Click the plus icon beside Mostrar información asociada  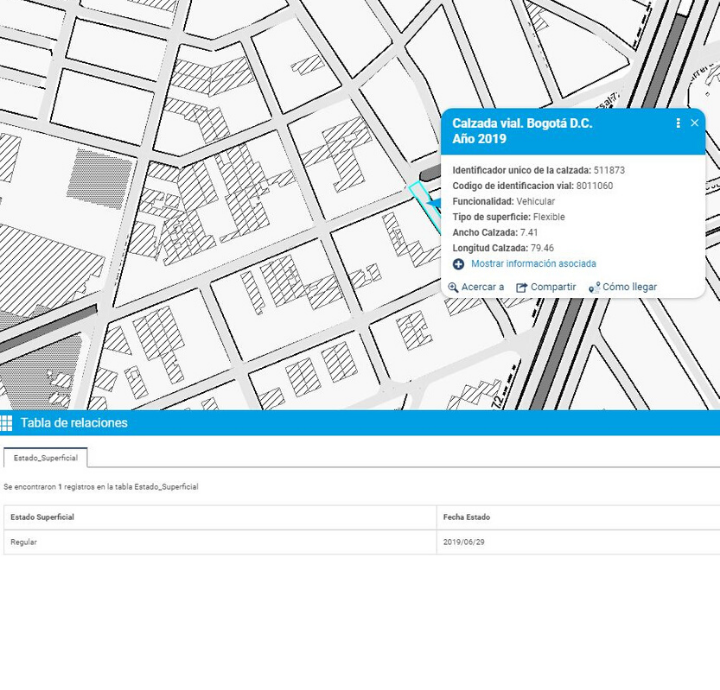(458, 264)
